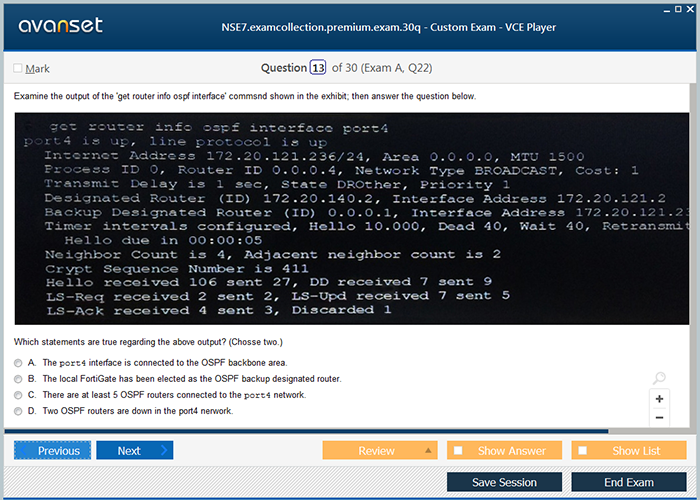Expand the Review dropdown arrow
The image size is (700, 500).
428,451
